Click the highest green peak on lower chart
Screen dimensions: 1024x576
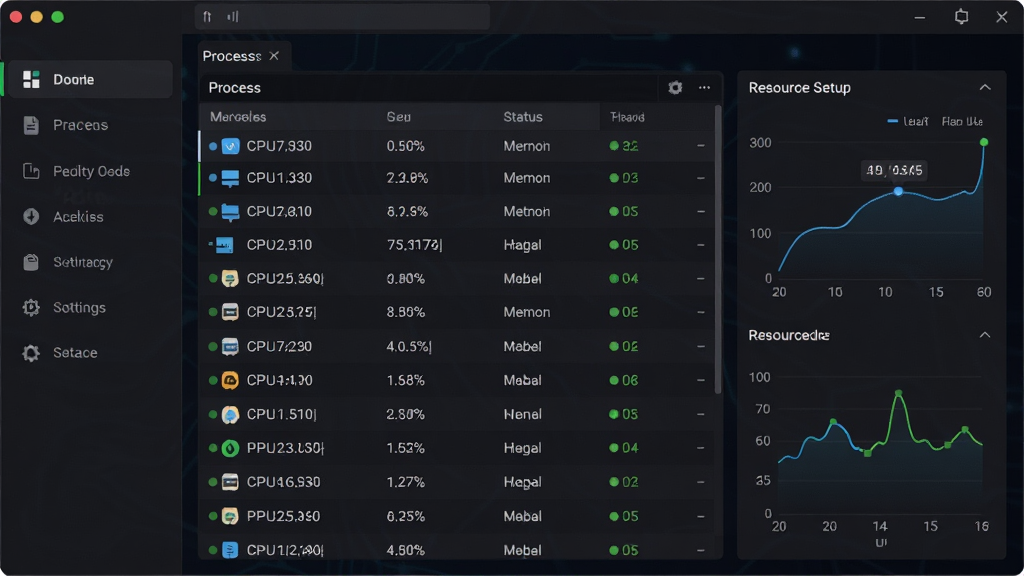pyautogui.click(x=899, y=394)
